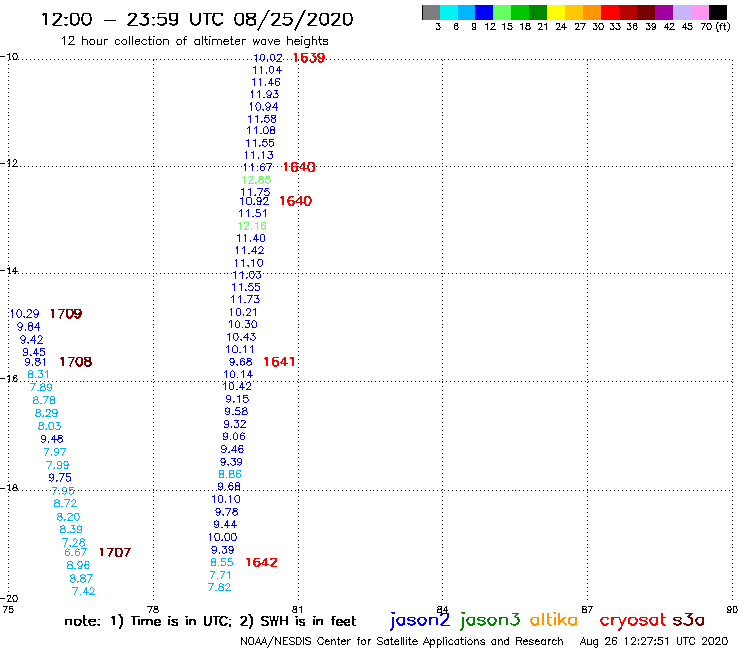Click the red 1639 time label

[309, 58]
